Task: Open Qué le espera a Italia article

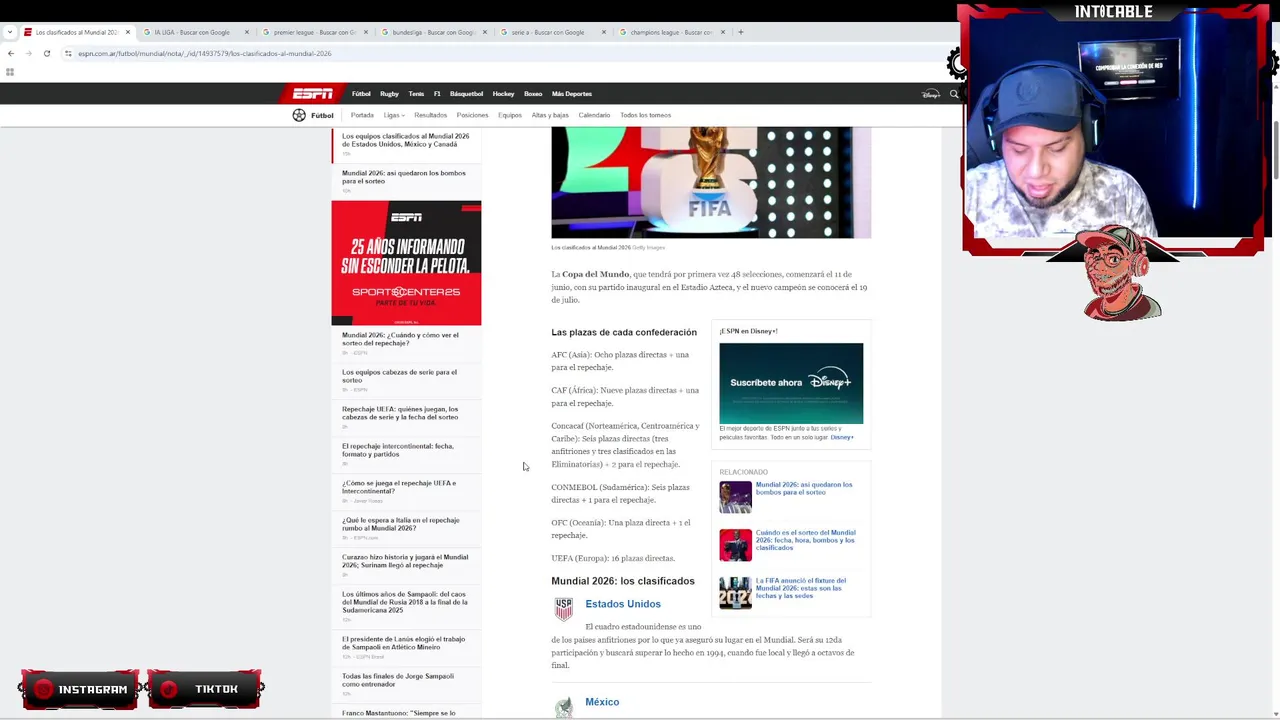Action: 401,524
